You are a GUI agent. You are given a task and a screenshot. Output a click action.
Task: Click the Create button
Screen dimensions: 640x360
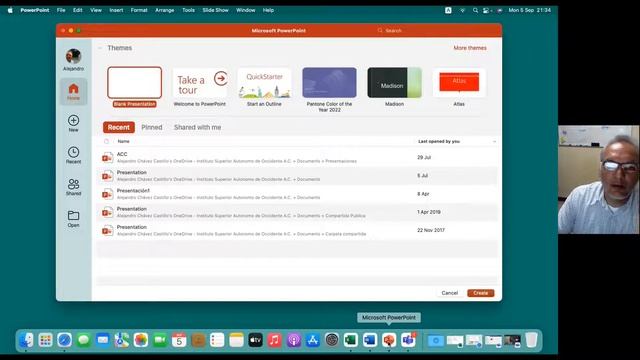(x=481, y=293)
